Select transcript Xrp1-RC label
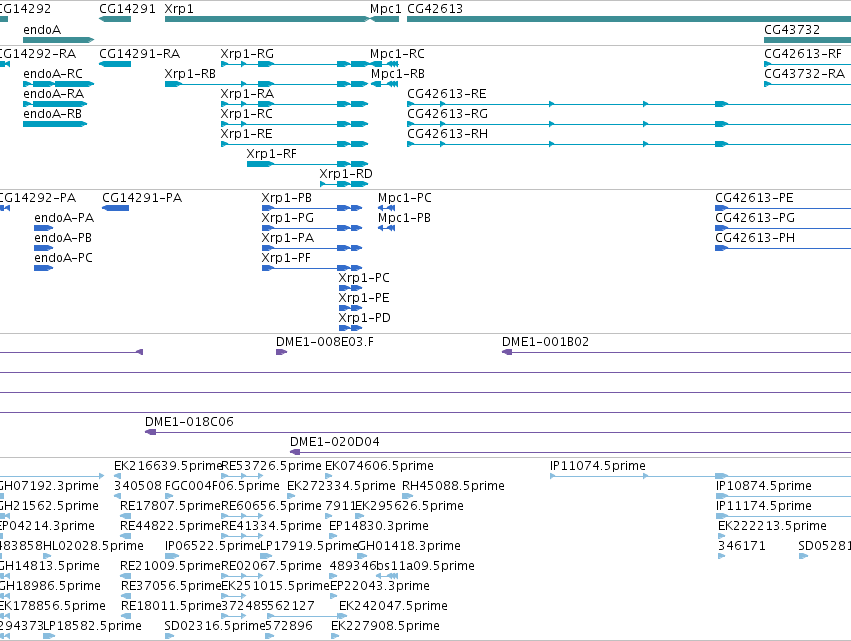 pos(246,114)
